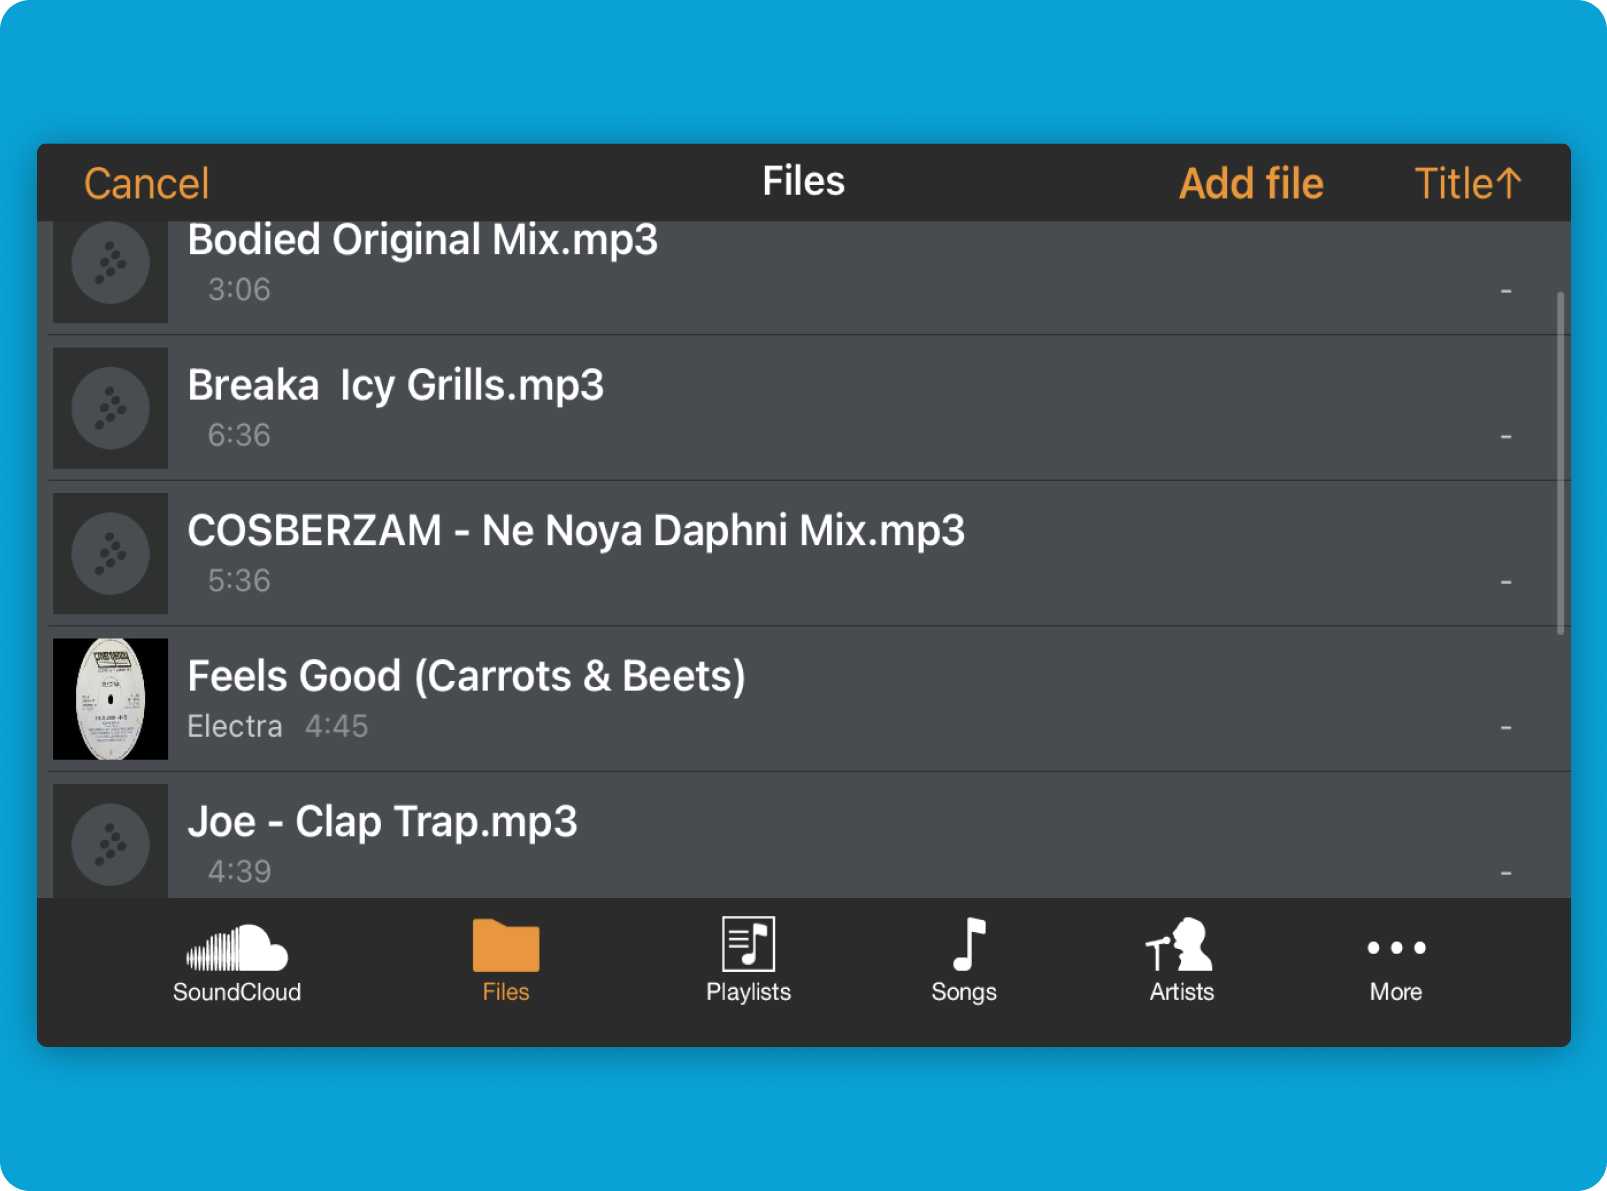The image size is (1607, 1191).
Task: Change sorting with the Title↑ control
Action: [1467, 182]
